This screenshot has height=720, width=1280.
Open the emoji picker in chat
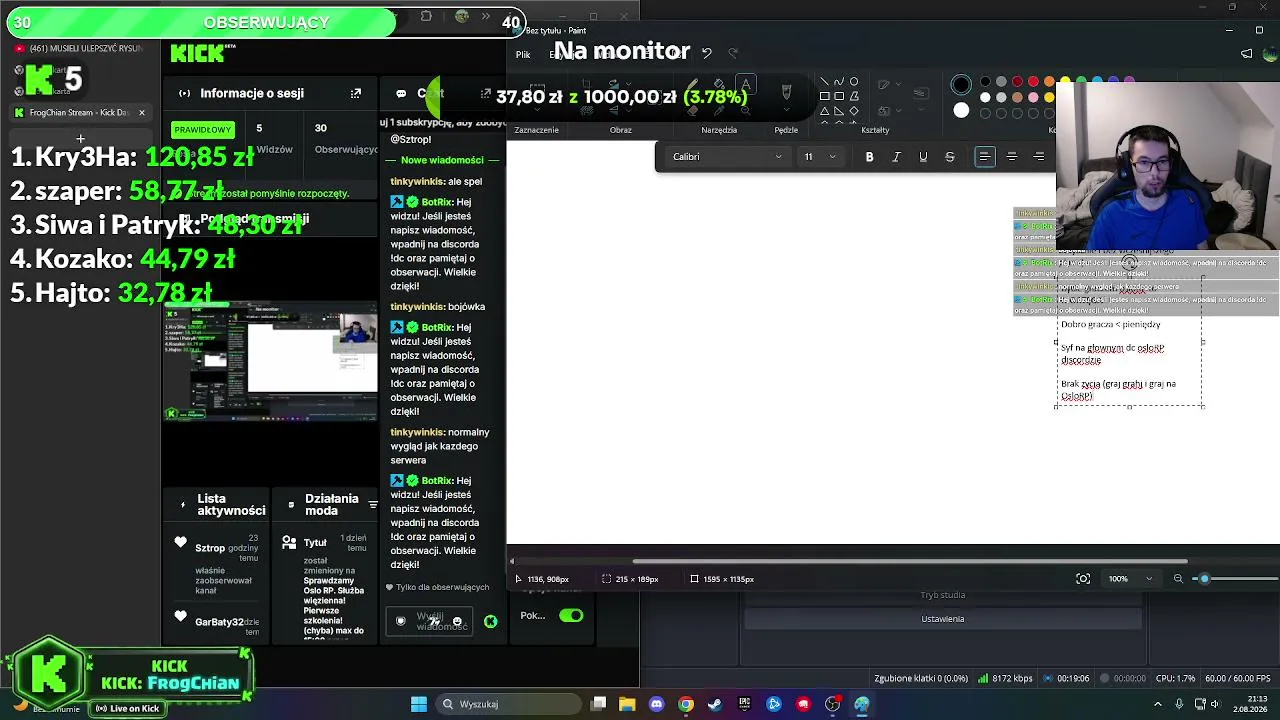[x=457, y=621]
